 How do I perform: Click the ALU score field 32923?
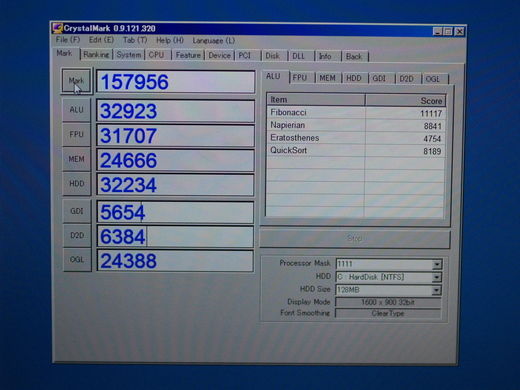175,111
